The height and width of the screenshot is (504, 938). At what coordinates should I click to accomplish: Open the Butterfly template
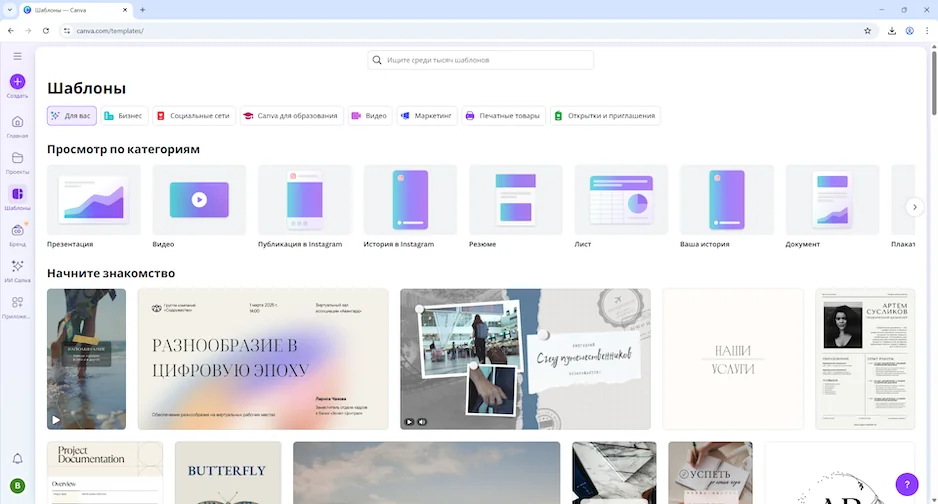pyautogui.click(x=228, y=473)
